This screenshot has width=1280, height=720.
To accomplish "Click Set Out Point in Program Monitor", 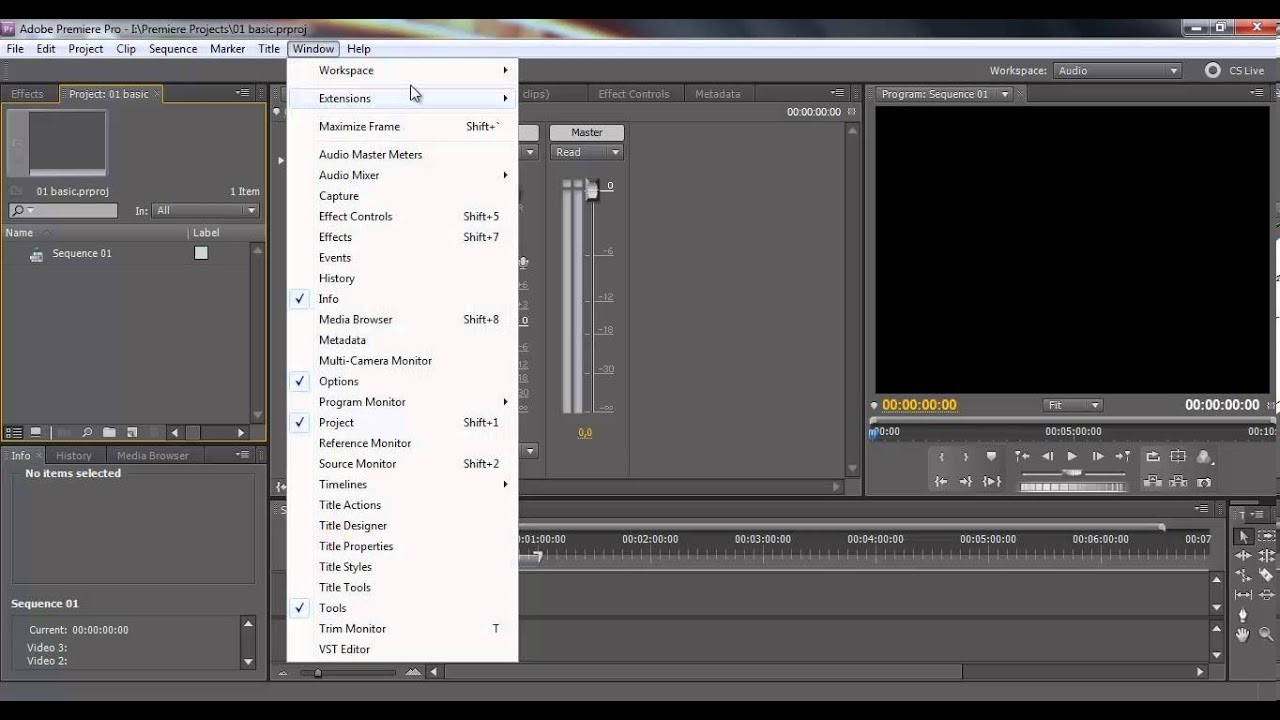I will 966,457.
